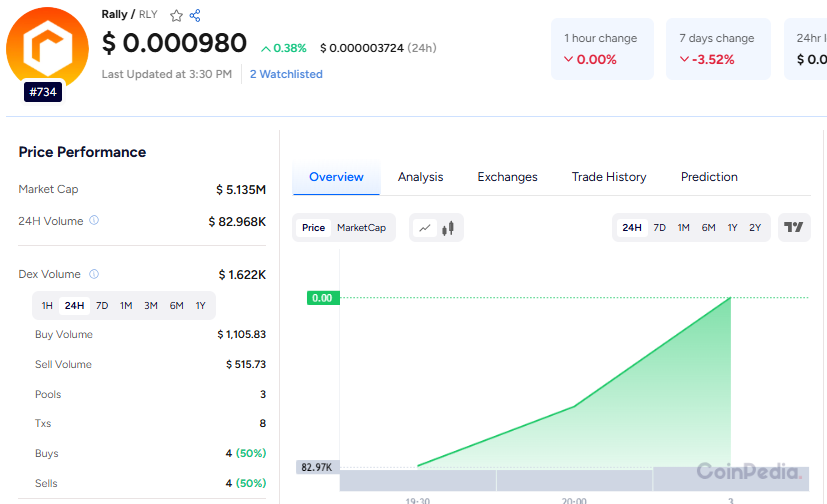Click Last Updated at 3:30 PM text
The width and height of the screenshot is (827, 504).
coord(167,74)
